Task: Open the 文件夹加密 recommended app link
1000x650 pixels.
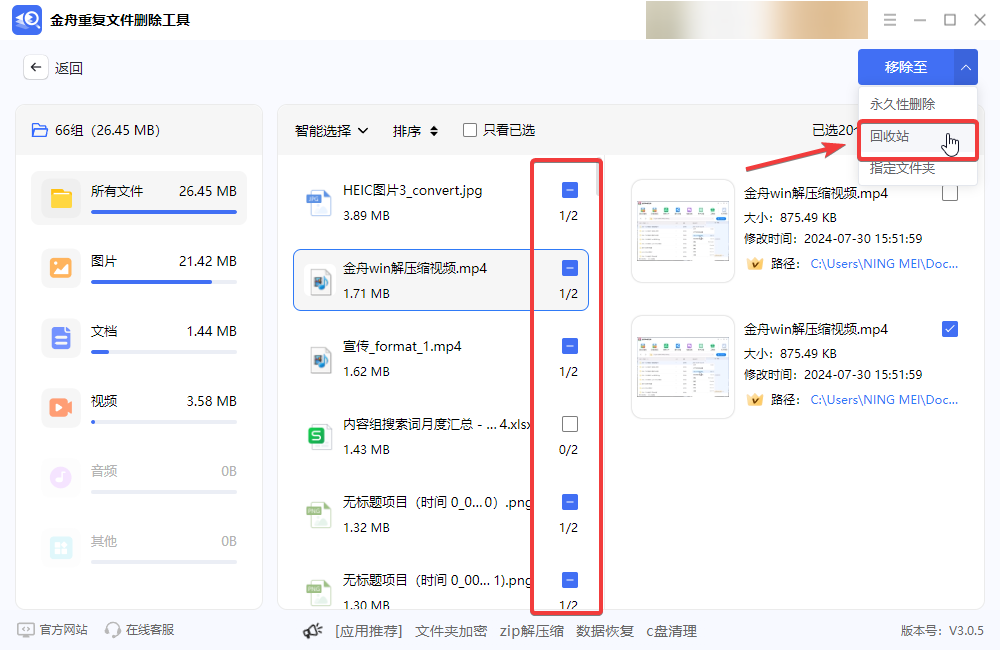Action: (451, 631)
